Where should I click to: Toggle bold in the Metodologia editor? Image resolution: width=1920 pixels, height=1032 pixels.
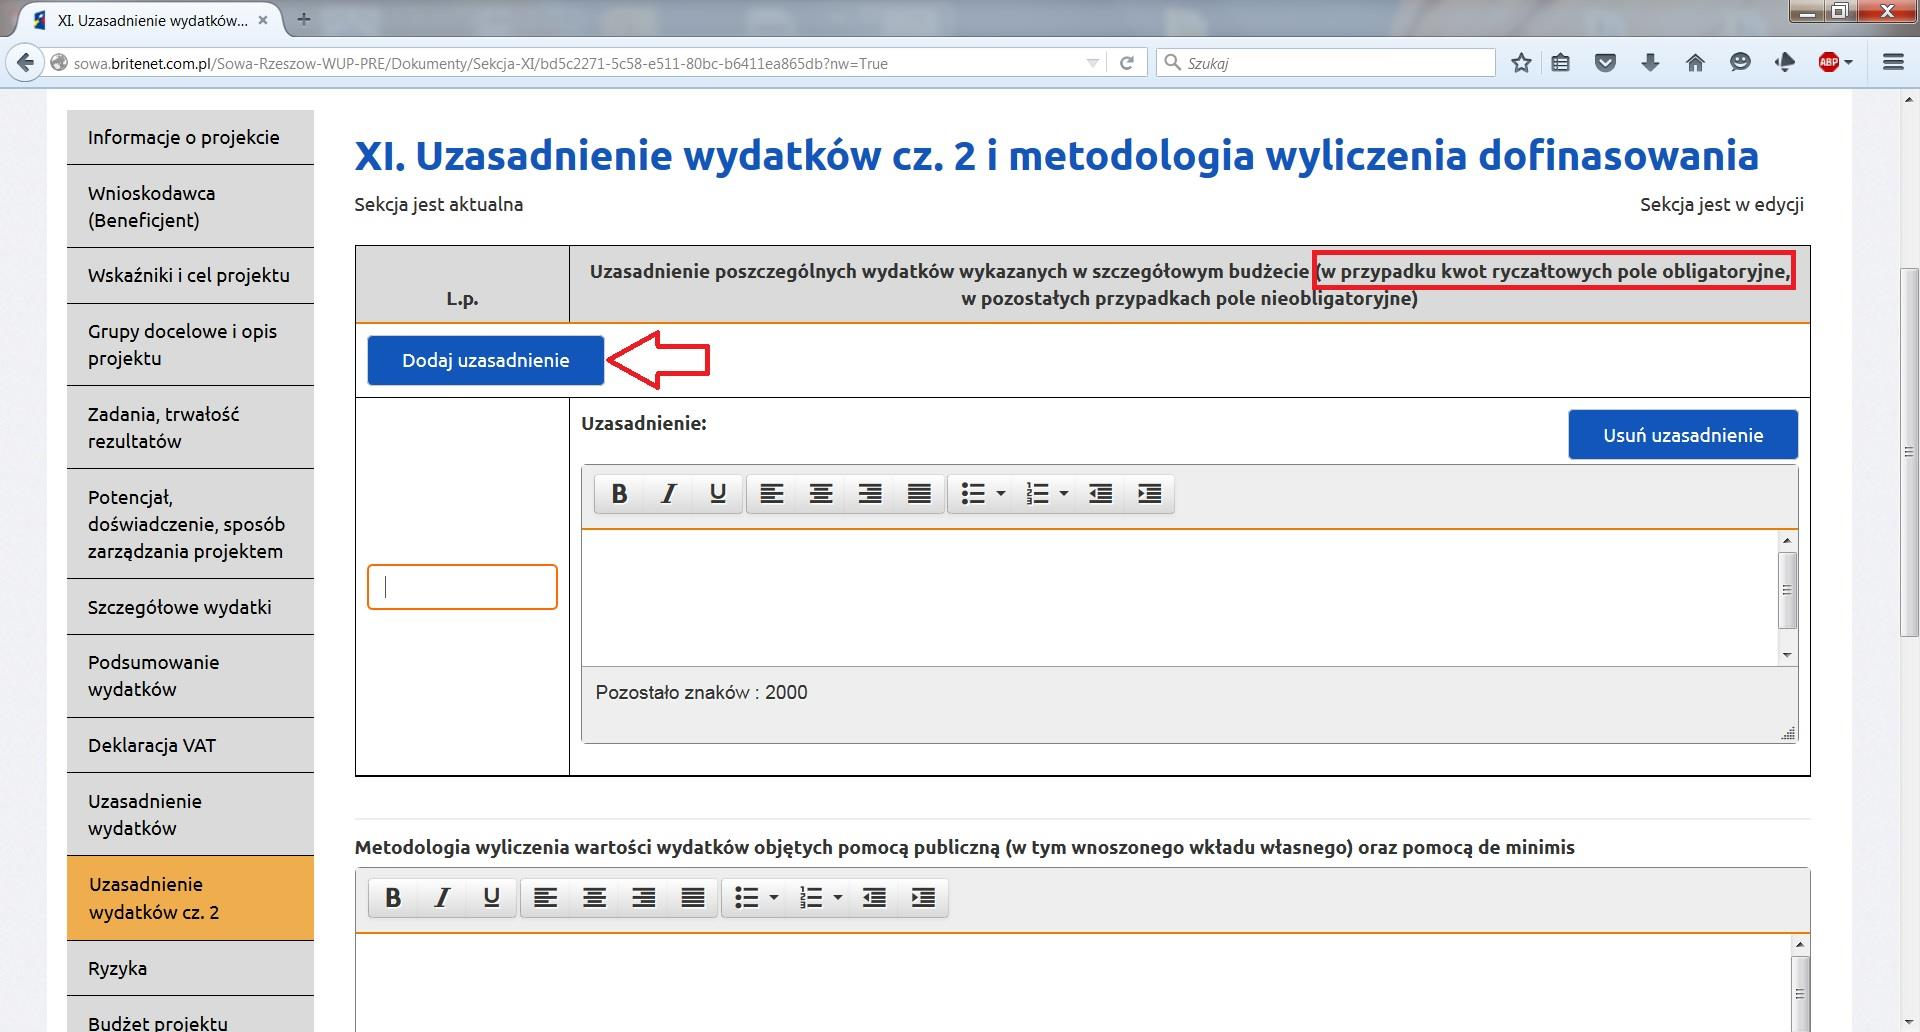(x=394, y=897)
